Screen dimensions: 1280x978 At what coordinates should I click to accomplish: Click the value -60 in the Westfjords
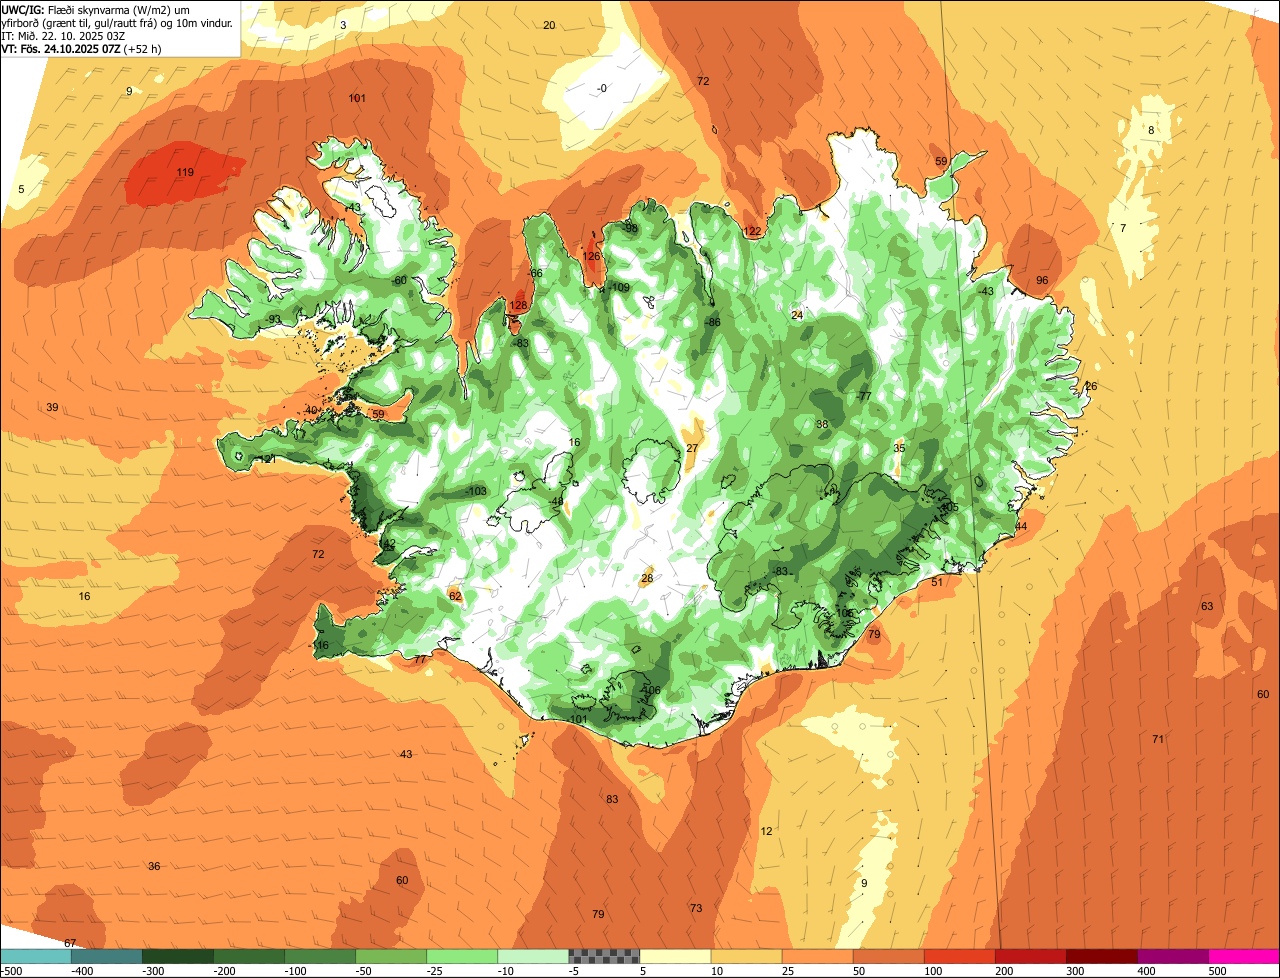click(399, 280)
